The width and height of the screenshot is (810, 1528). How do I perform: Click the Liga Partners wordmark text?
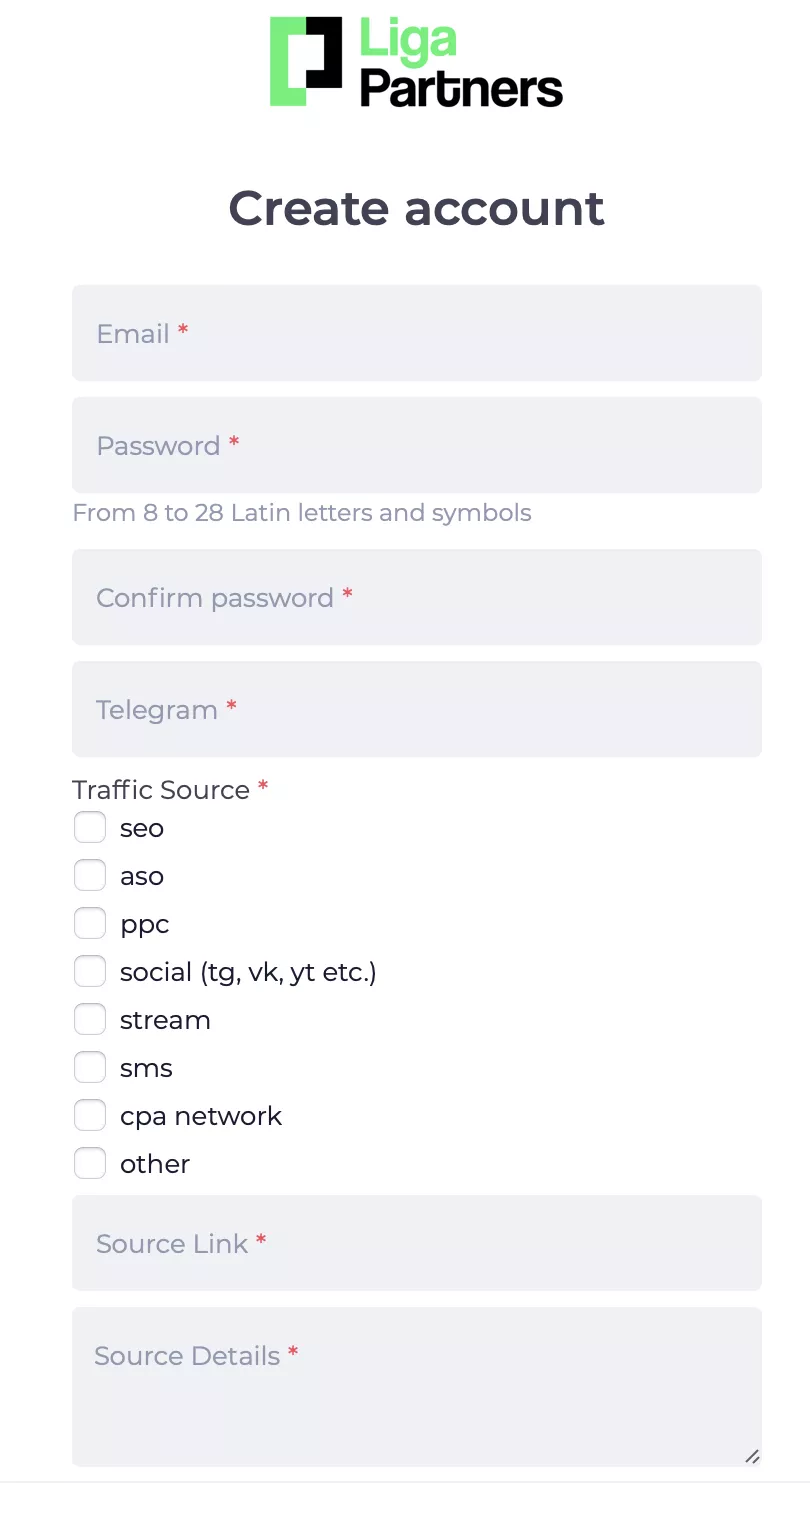point(461,64)
